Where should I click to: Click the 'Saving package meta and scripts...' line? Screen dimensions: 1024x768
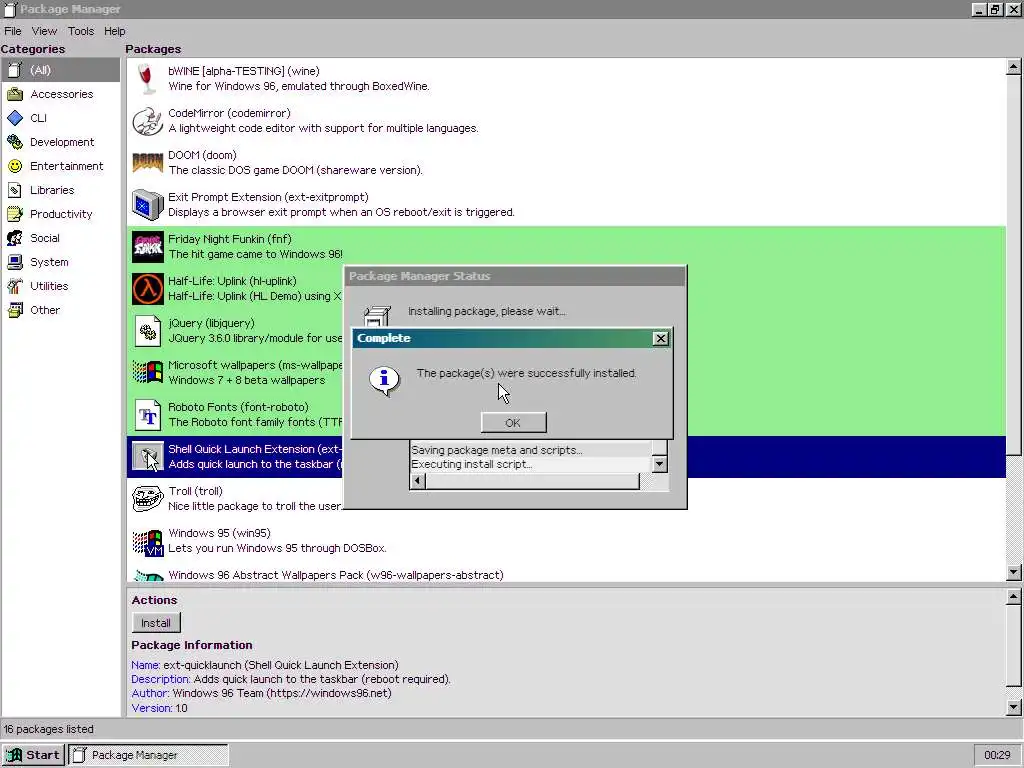tap(497, 450)
